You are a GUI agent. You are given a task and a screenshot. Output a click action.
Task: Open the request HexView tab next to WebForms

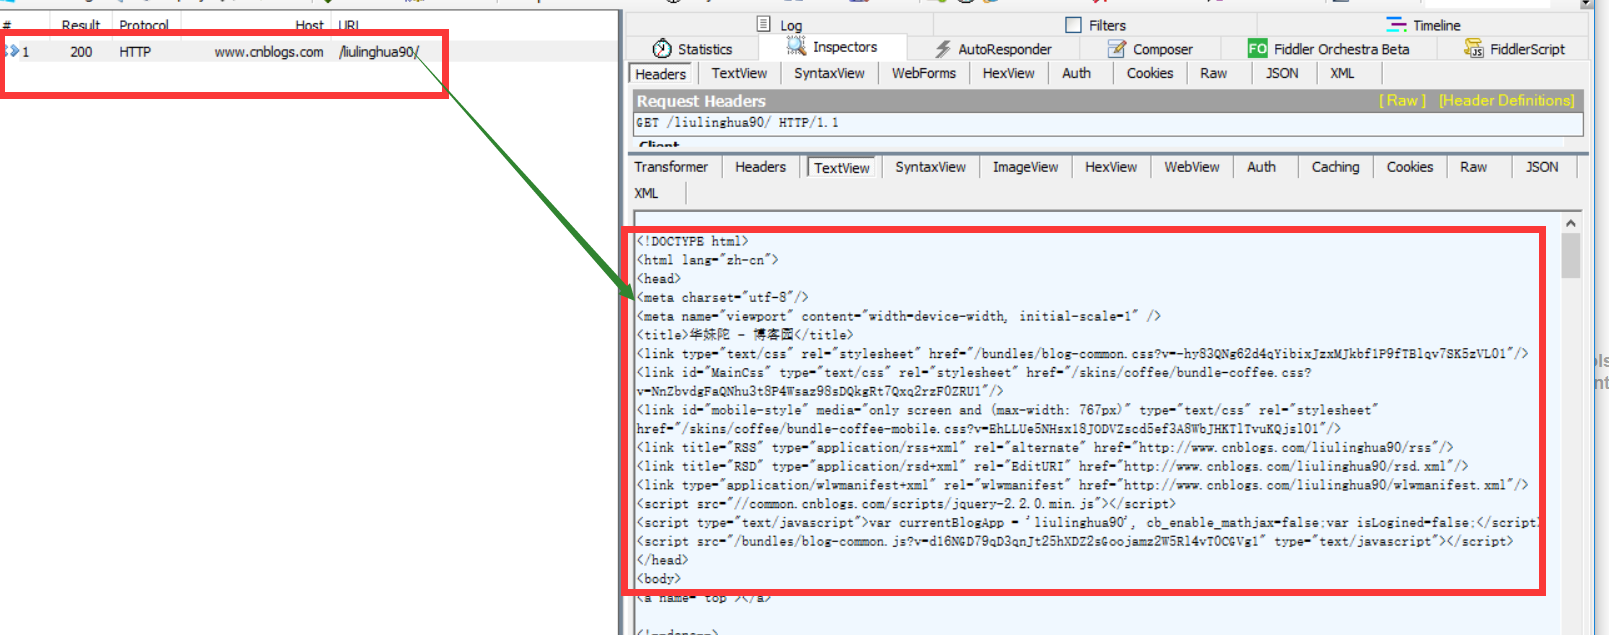[x=1008, y=73]
